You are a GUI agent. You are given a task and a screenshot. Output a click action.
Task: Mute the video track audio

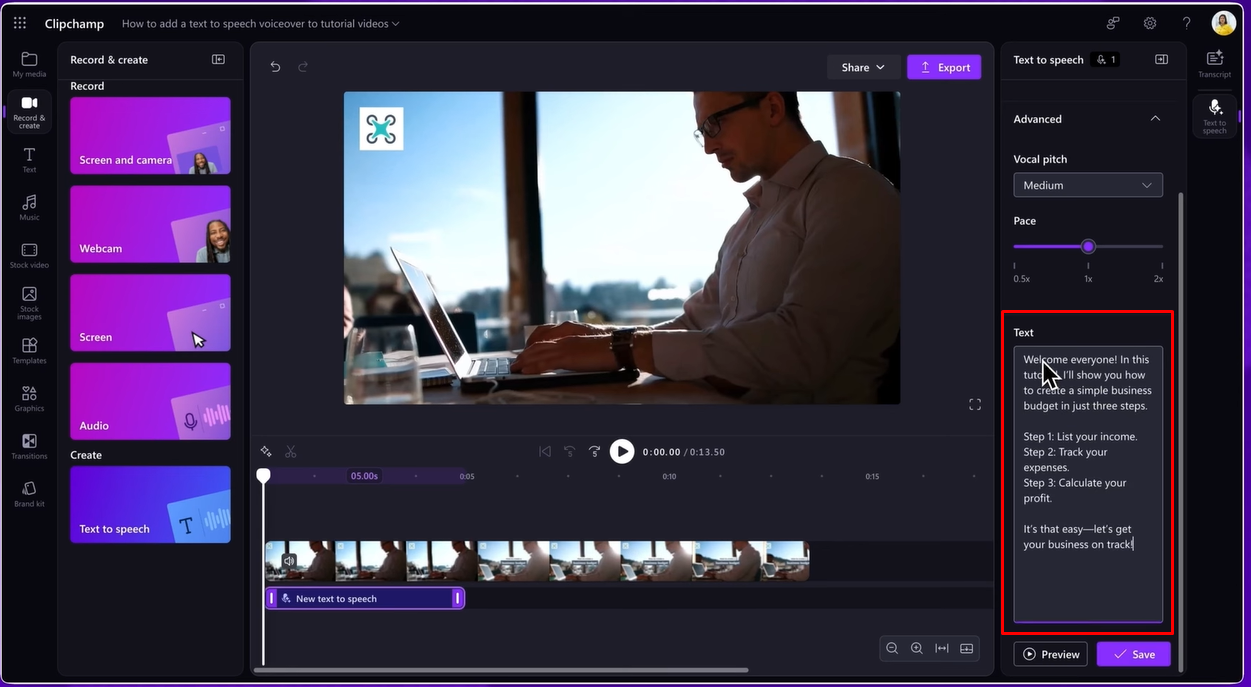pyautogui.click(x=288, y=559)
